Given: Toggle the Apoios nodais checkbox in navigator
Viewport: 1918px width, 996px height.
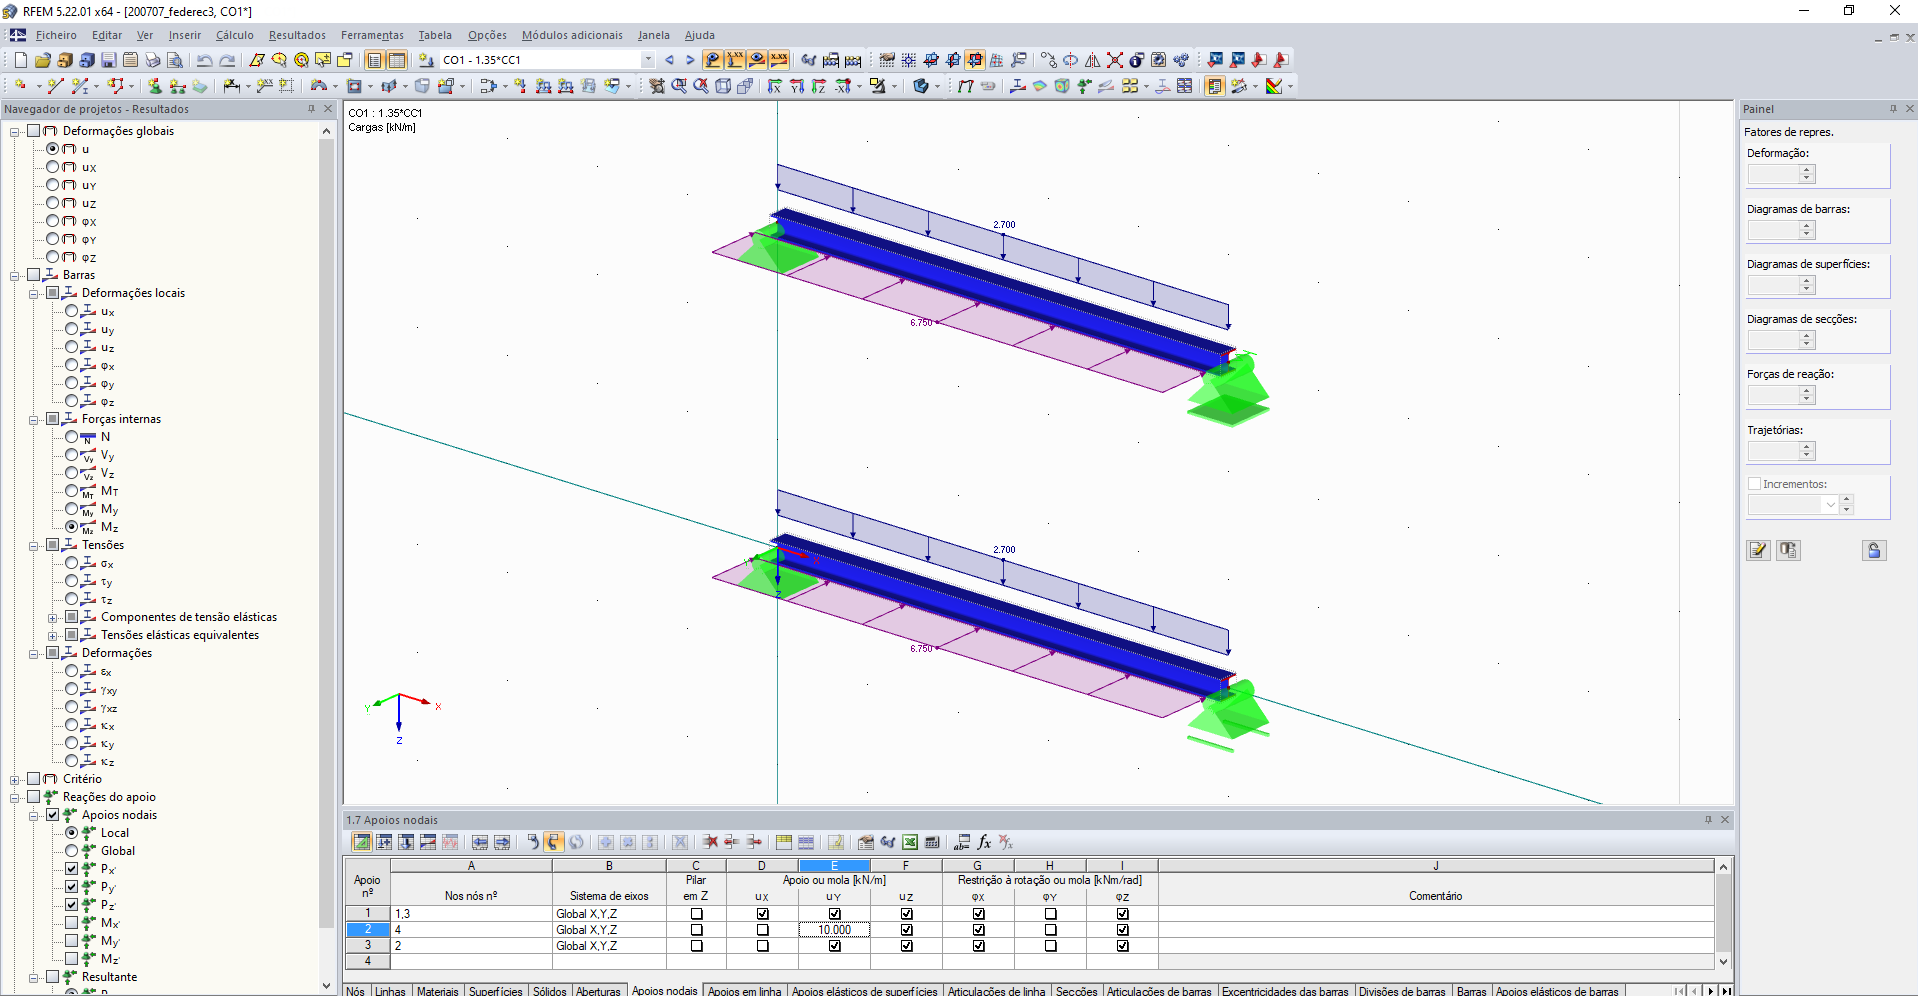Looking at the screenshot, I should point(53,815).
